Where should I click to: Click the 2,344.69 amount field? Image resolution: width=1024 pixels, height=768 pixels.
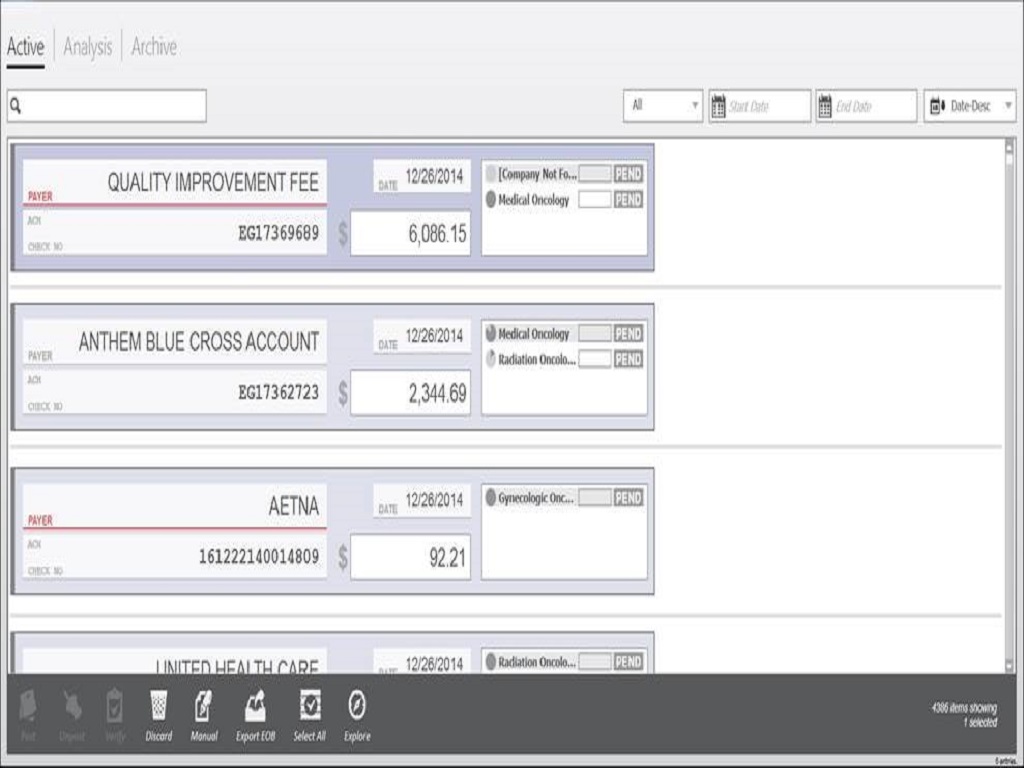tap(410, 393)
